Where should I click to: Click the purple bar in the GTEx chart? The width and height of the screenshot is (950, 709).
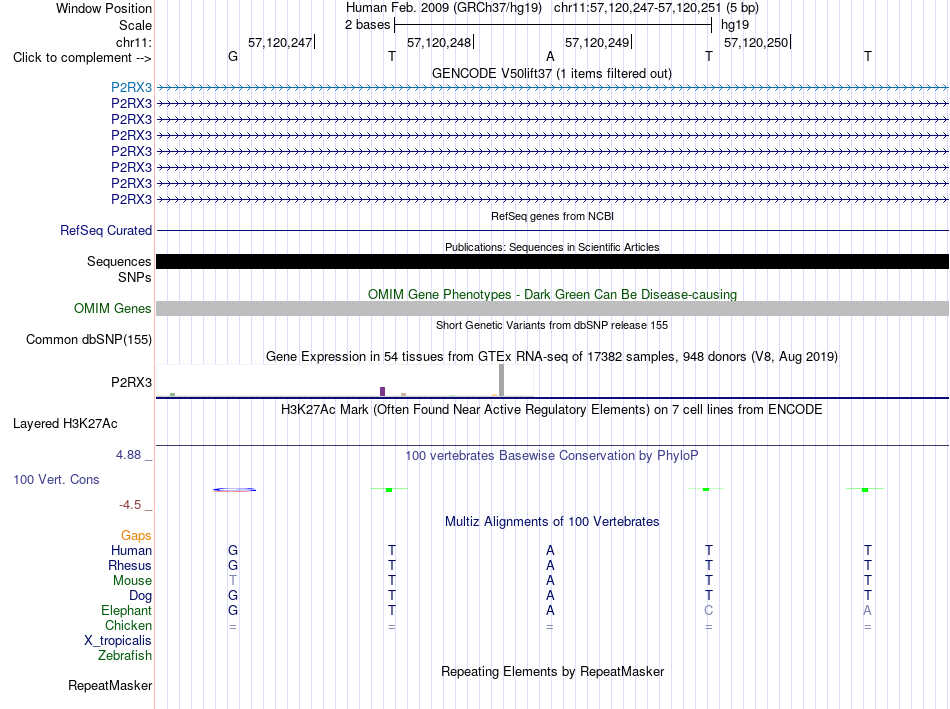382,391
